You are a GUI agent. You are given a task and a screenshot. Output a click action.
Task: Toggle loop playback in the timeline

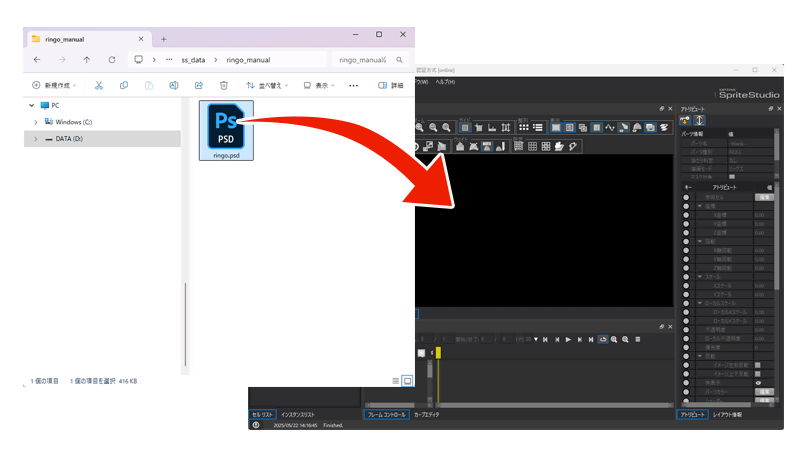tap(603, 339)
